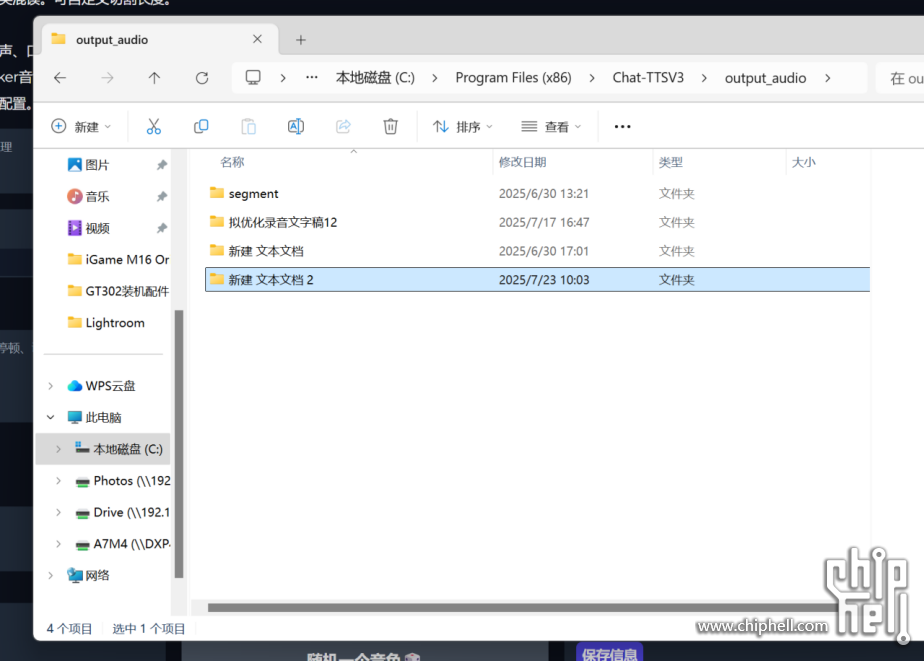
Task: Expand chevron after output_audio in path
Action: [x=827, y=78]
